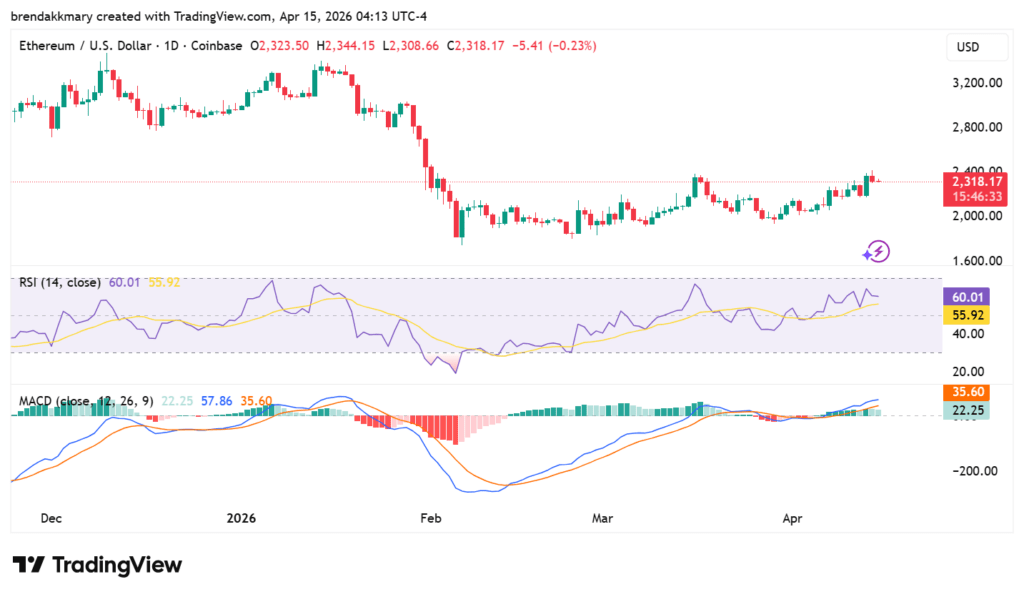Click the TradingView logo in bottom corner

[x=96, y=565]
